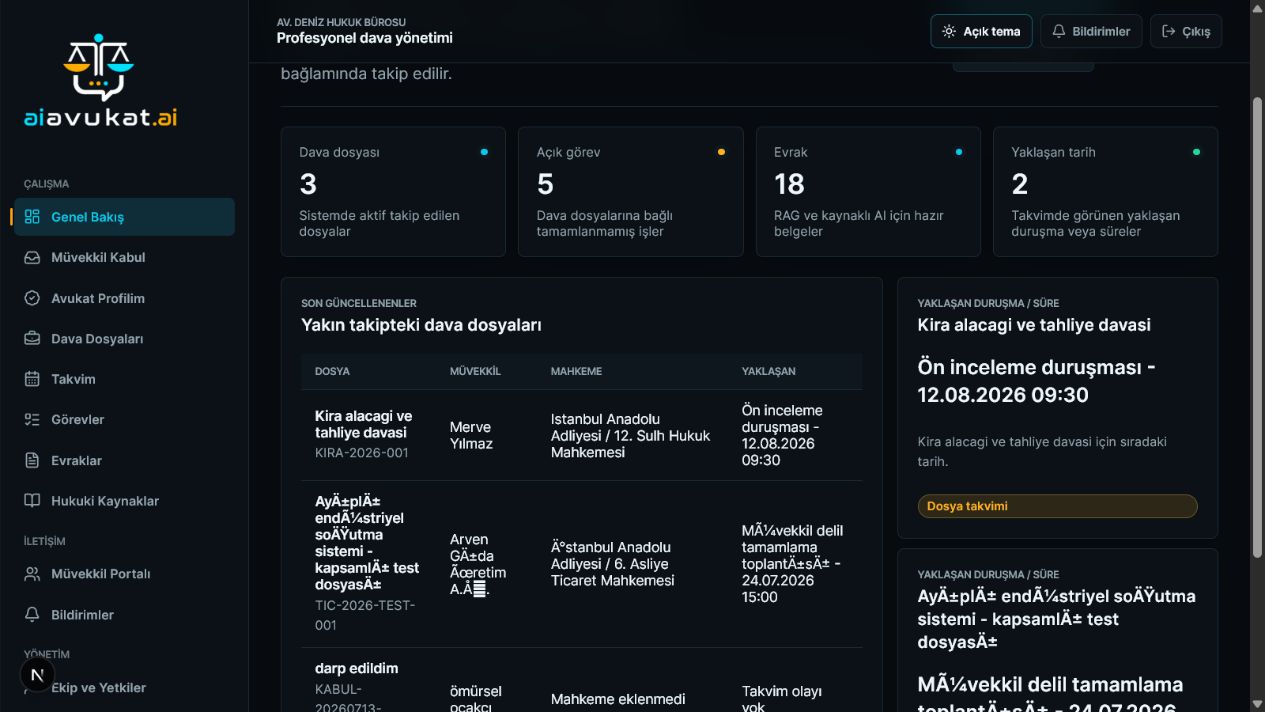The height and width of the screenshot is (712, 1265).
Task: Open the Dava dosyası stat card
Action: (x=393, y=191)
